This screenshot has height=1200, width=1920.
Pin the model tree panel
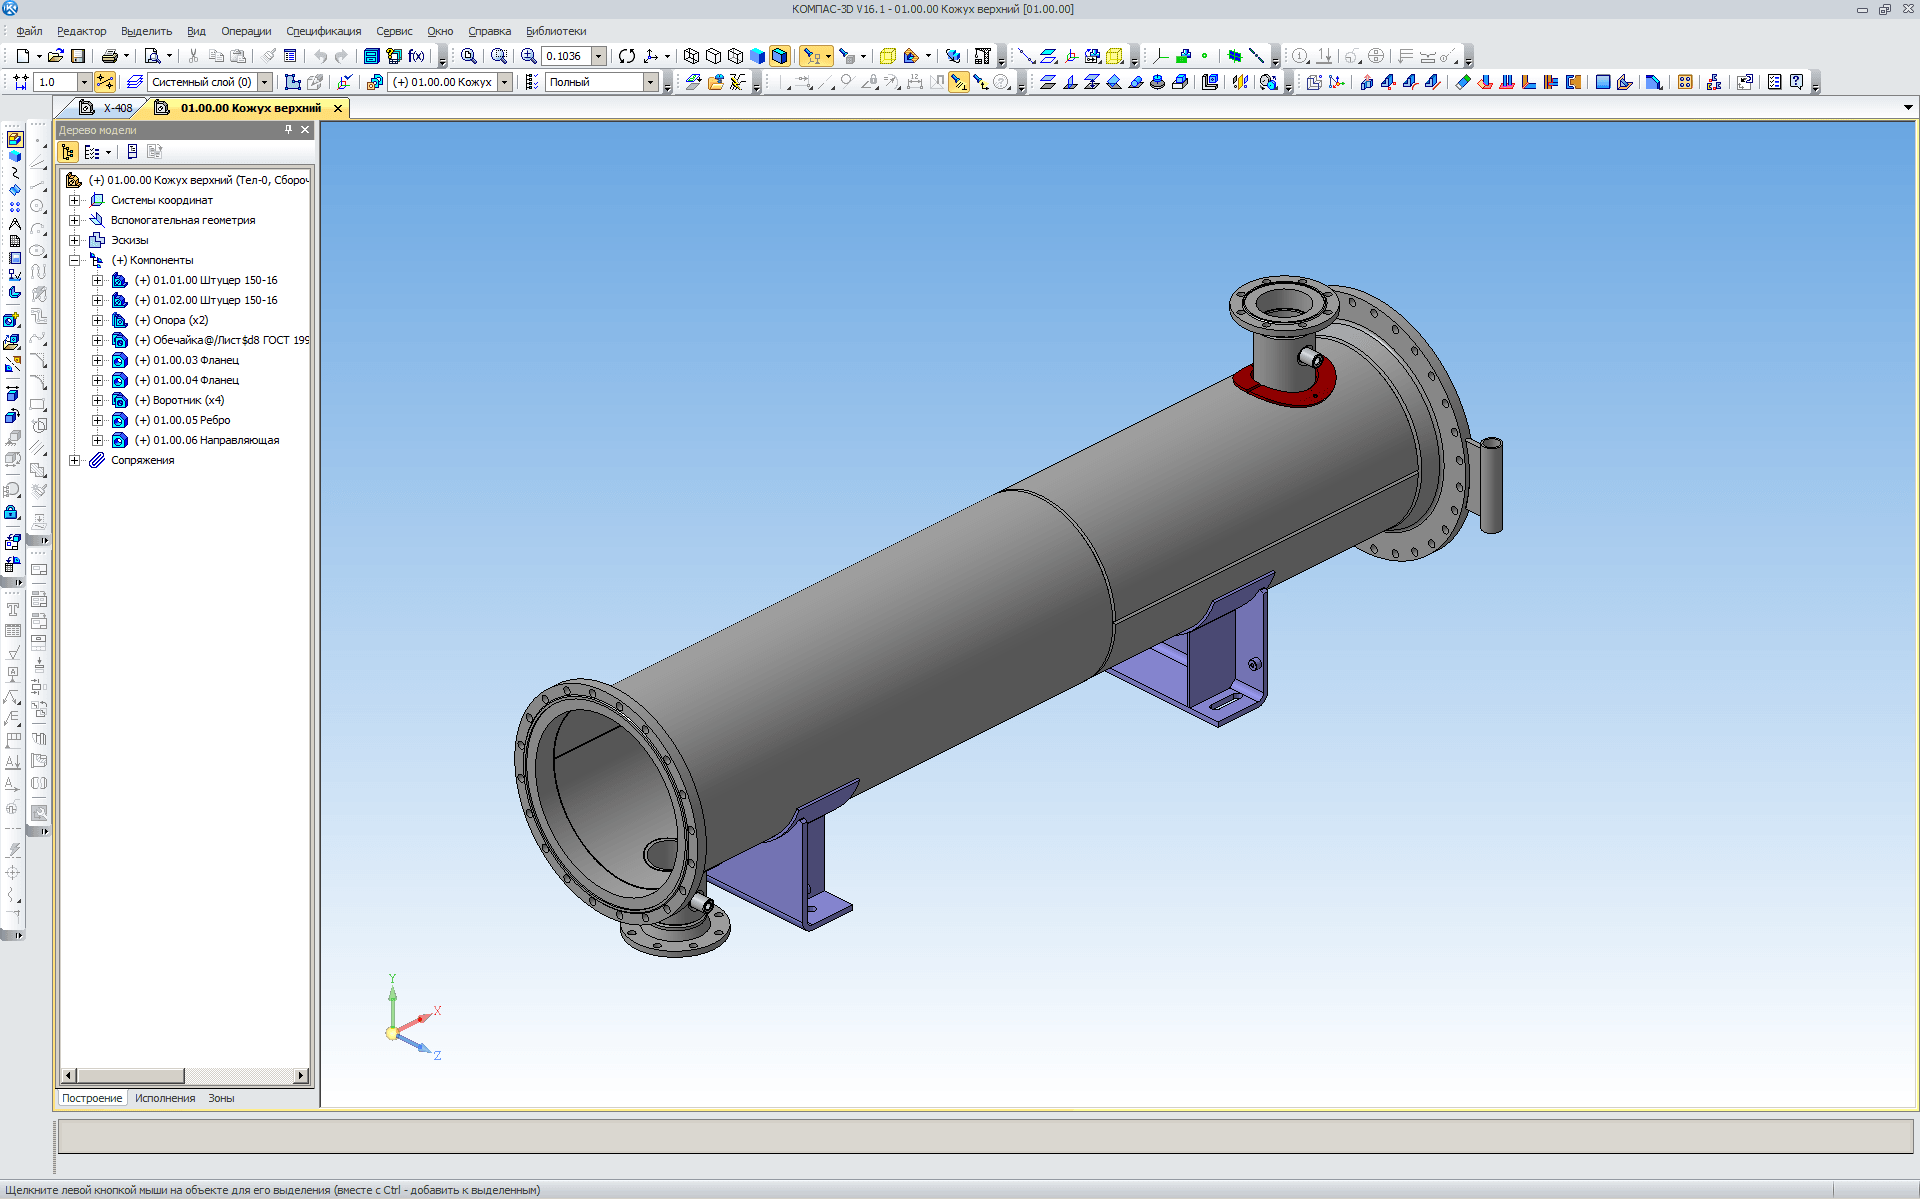click(x=288, y=130)
